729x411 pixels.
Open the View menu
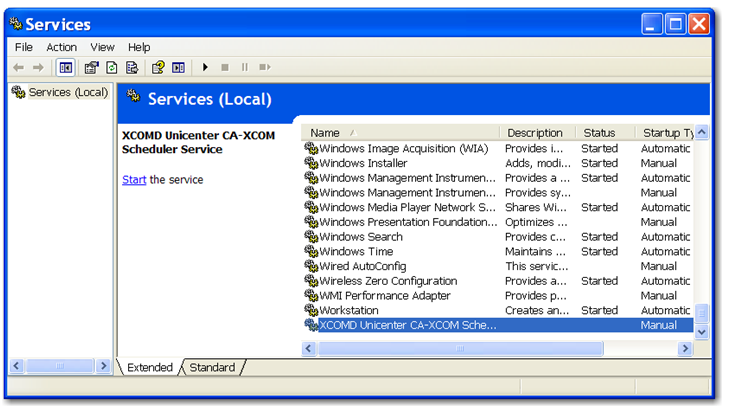pyautogui.click(x=102, y=47)
